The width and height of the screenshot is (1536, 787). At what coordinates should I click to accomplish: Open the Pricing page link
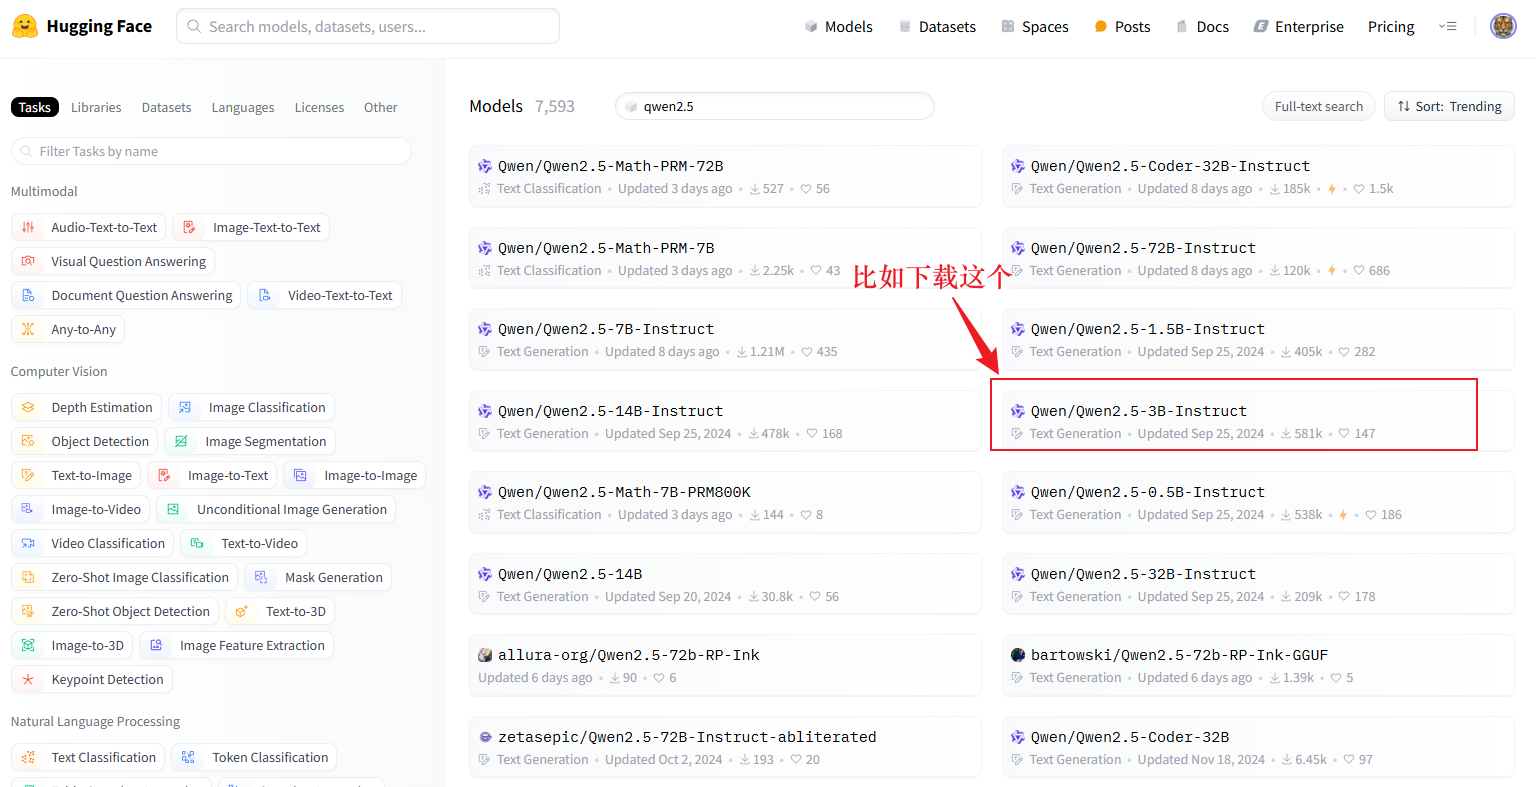coord(1391,27)
